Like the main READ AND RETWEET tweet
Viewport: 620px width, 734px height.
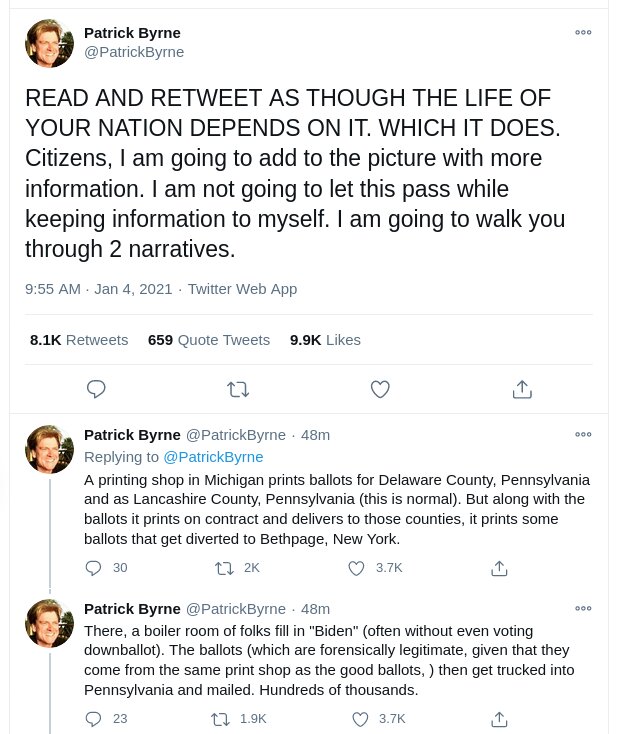point(380,389)
